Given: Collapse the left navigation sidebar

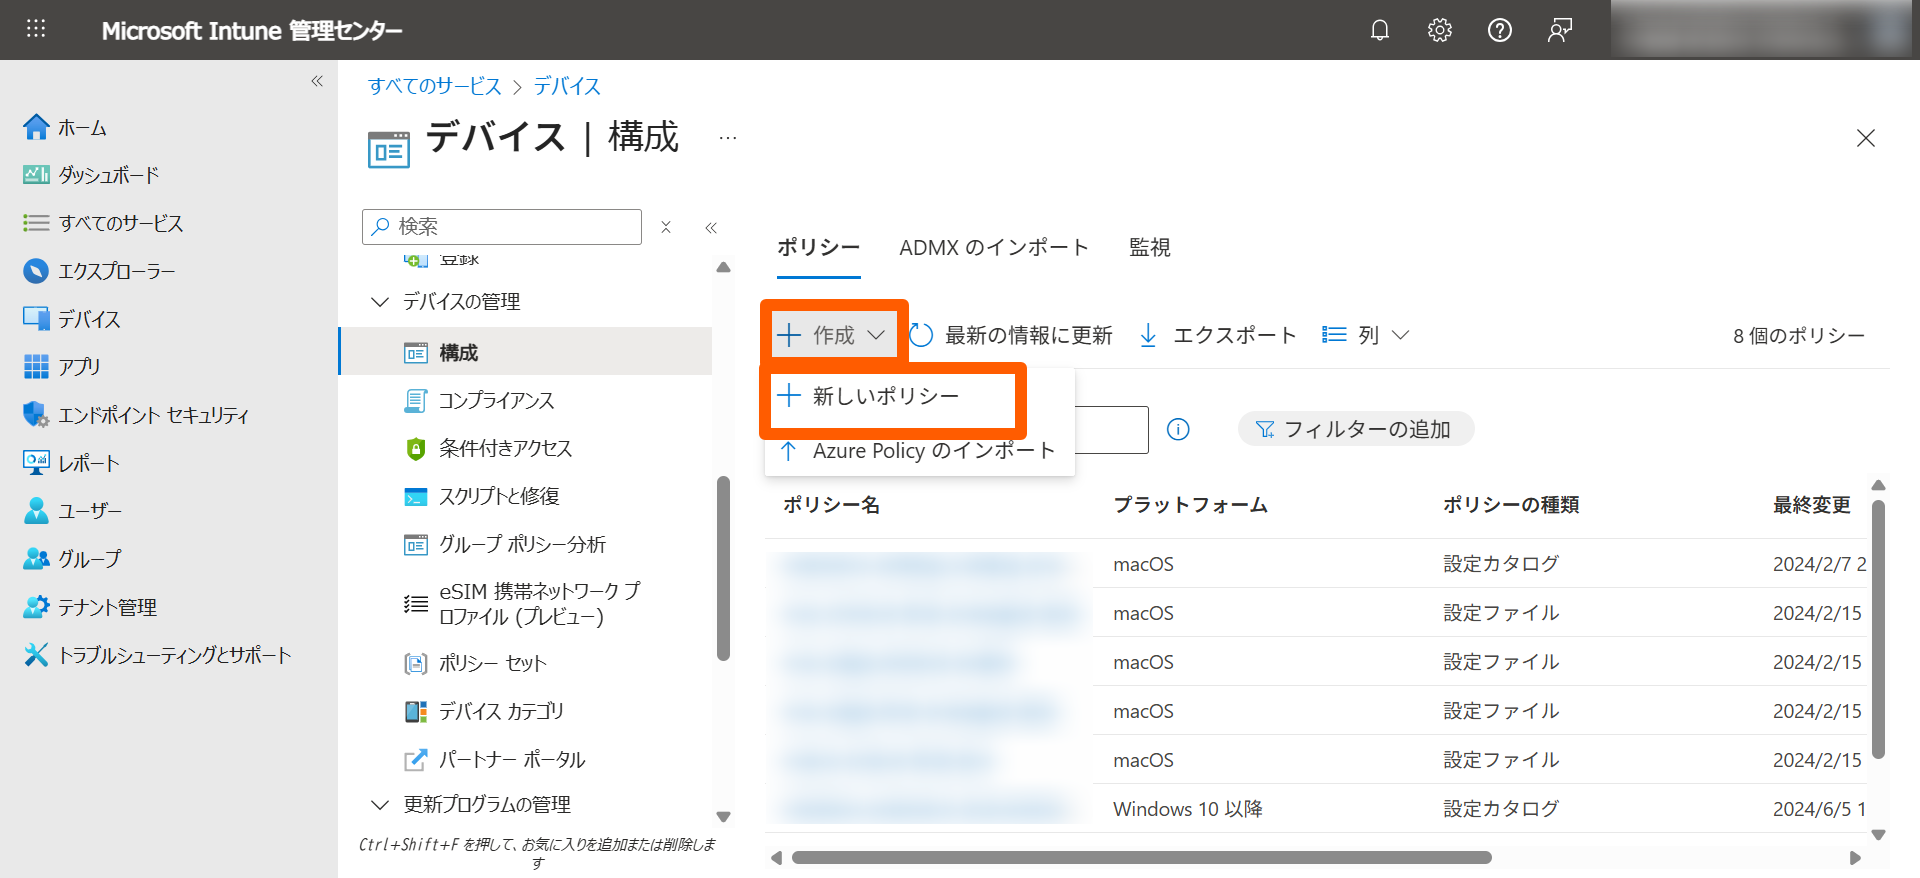Looking at the screenshot, I should (317, 81).
